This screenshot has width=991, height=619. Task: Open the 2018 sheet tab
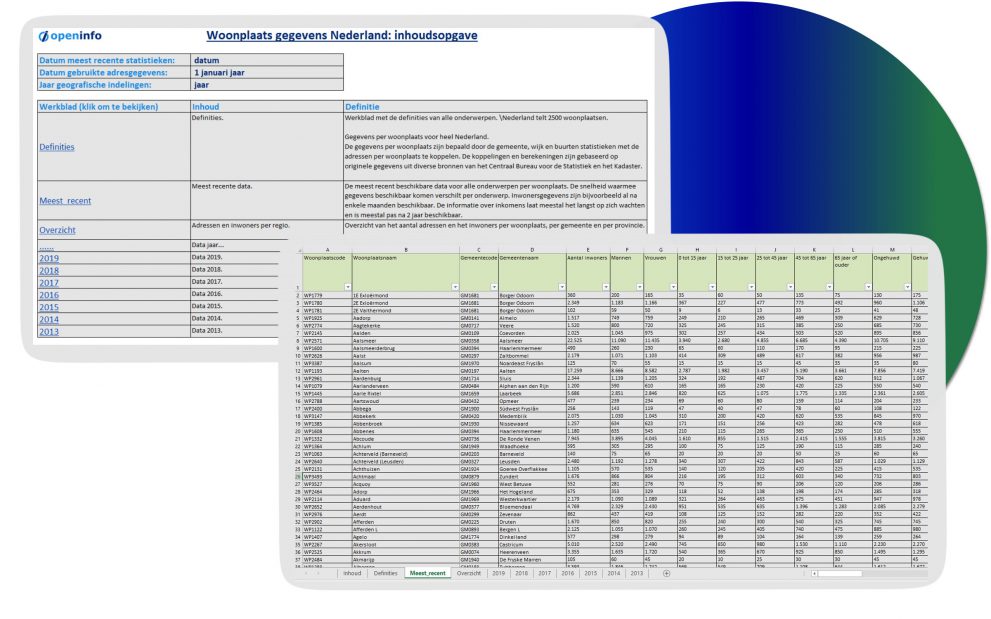click(521, 573)
